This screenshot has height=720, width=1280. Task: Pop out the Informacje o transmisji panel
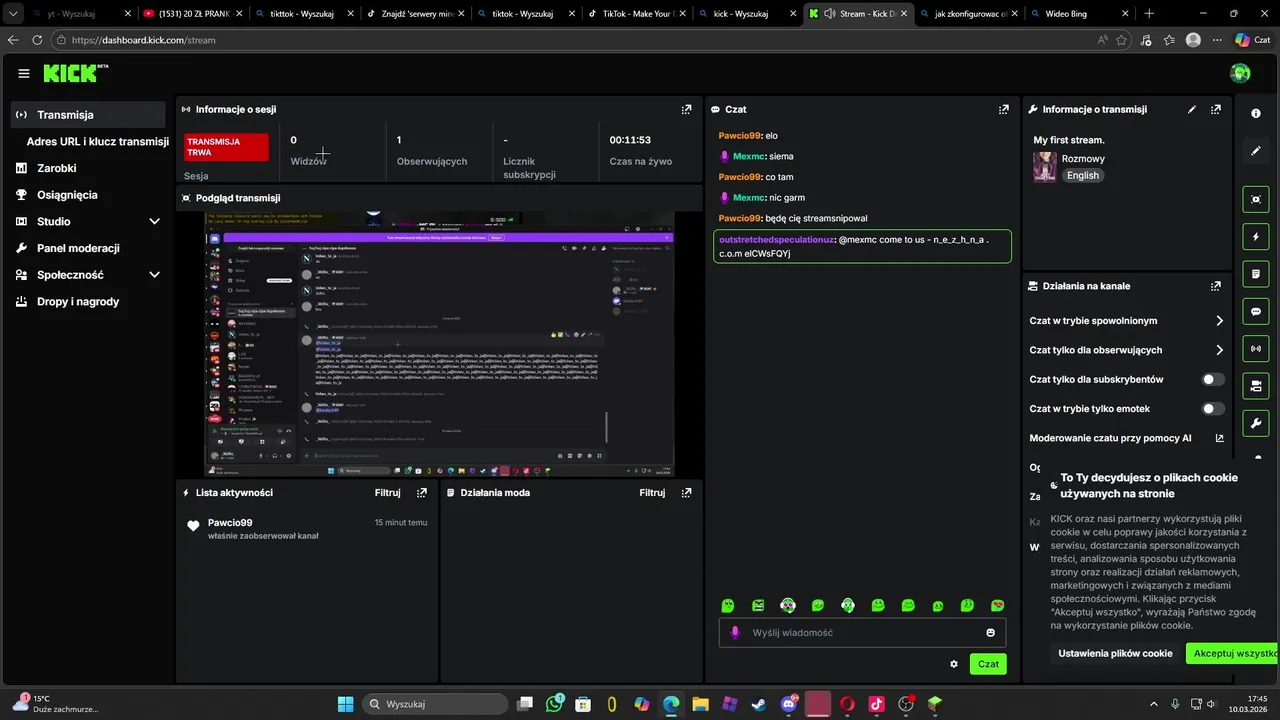(x=1216, y=109)
